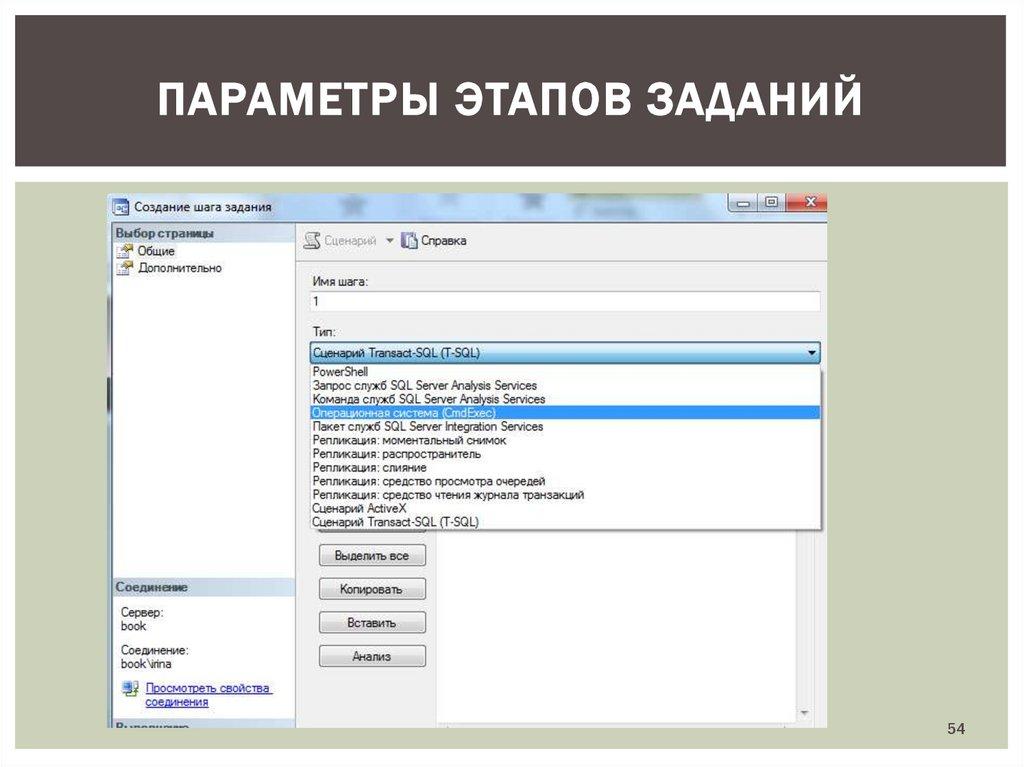Click the scrollbar down arrow in command area
1024x767 pixels.
(803, 713)
